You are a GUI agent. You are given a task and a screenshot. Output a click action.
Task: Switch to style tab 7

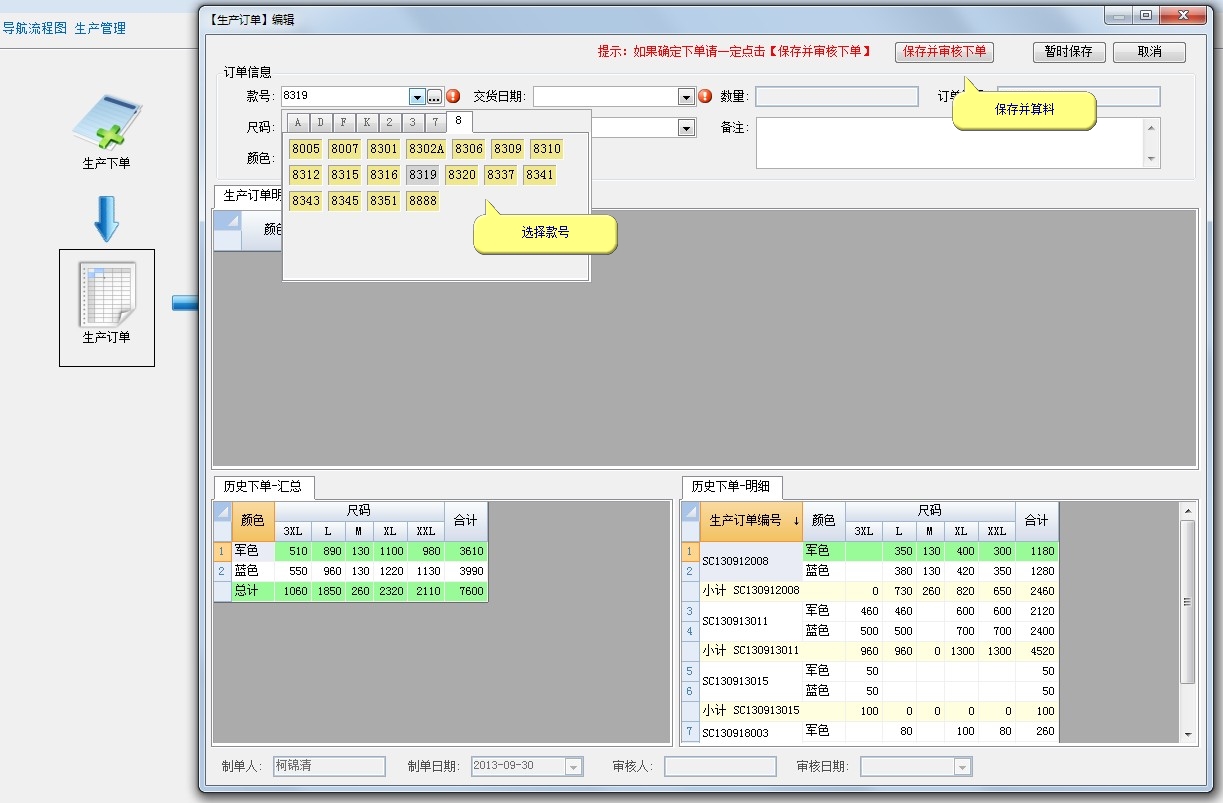435,122
